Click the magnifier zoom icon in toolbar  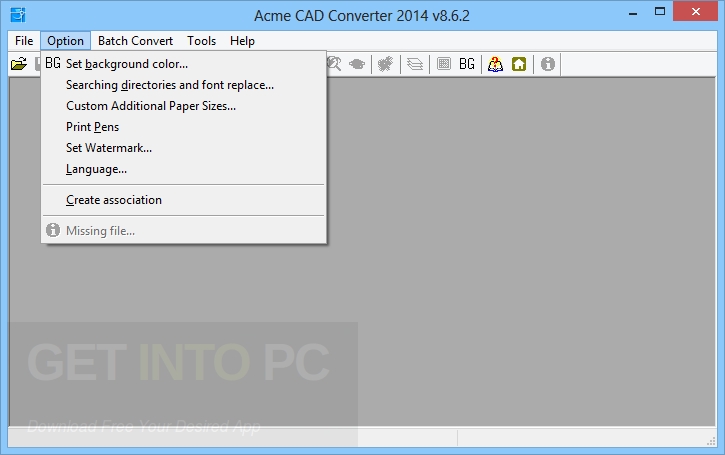click(335, 64)
